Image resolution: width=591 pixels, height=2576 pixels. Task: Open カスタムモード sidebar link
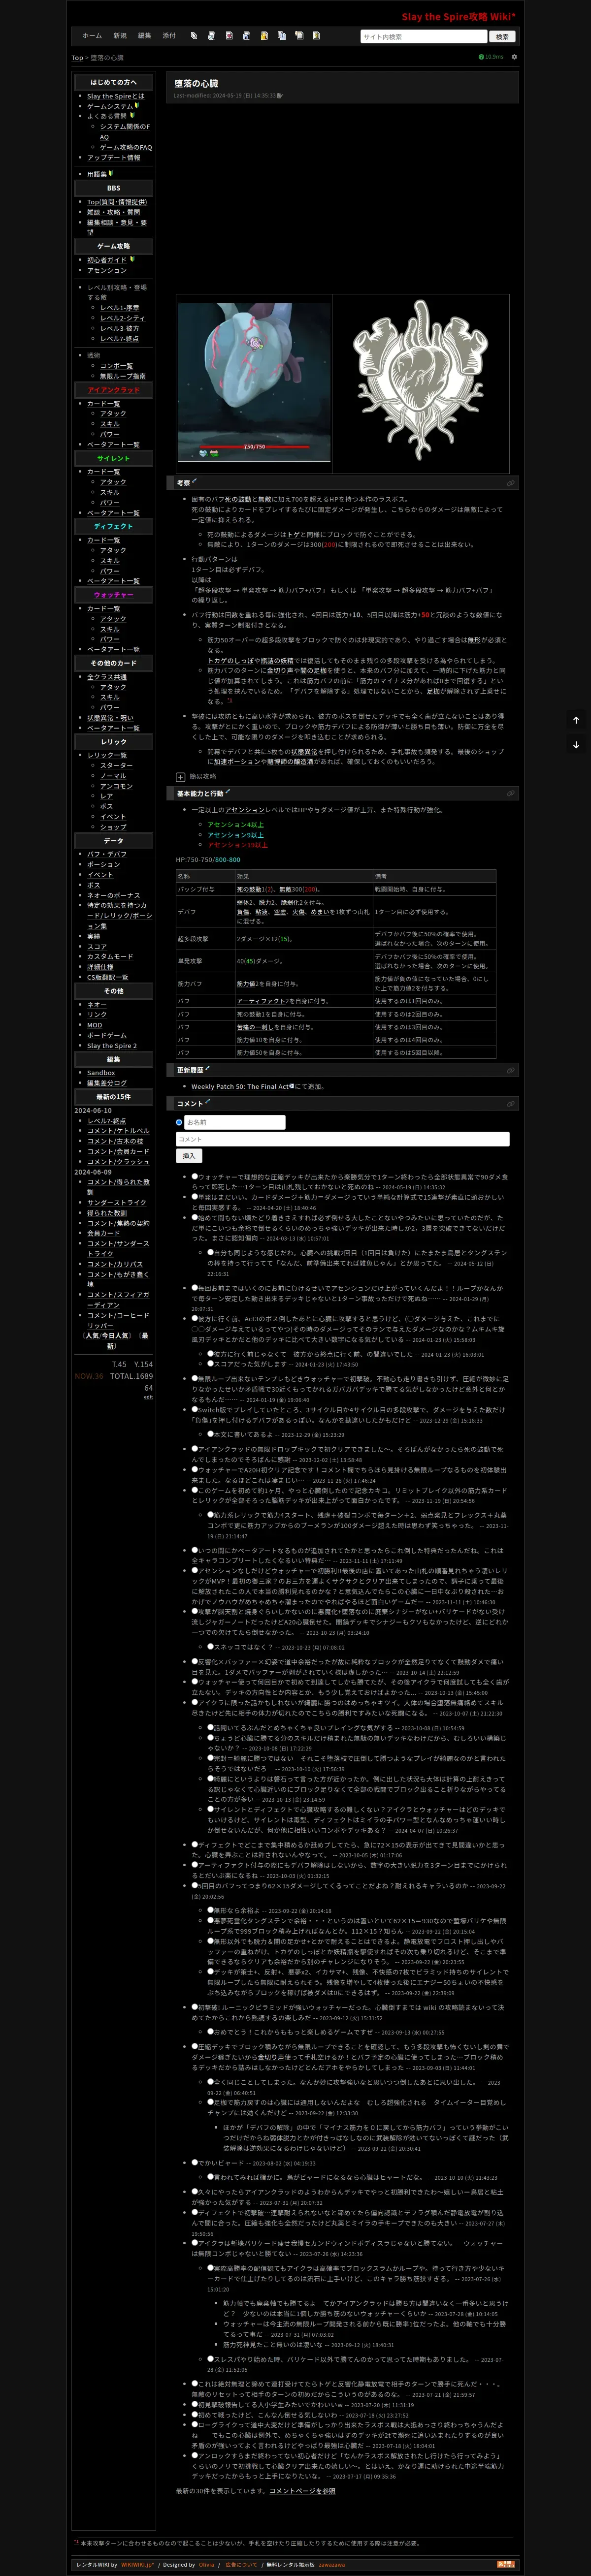[109, 956]
